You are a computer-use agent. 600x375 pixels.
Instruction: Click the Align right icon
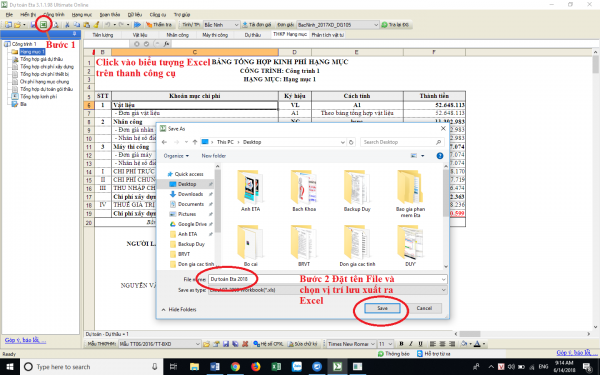pos(452,344)
